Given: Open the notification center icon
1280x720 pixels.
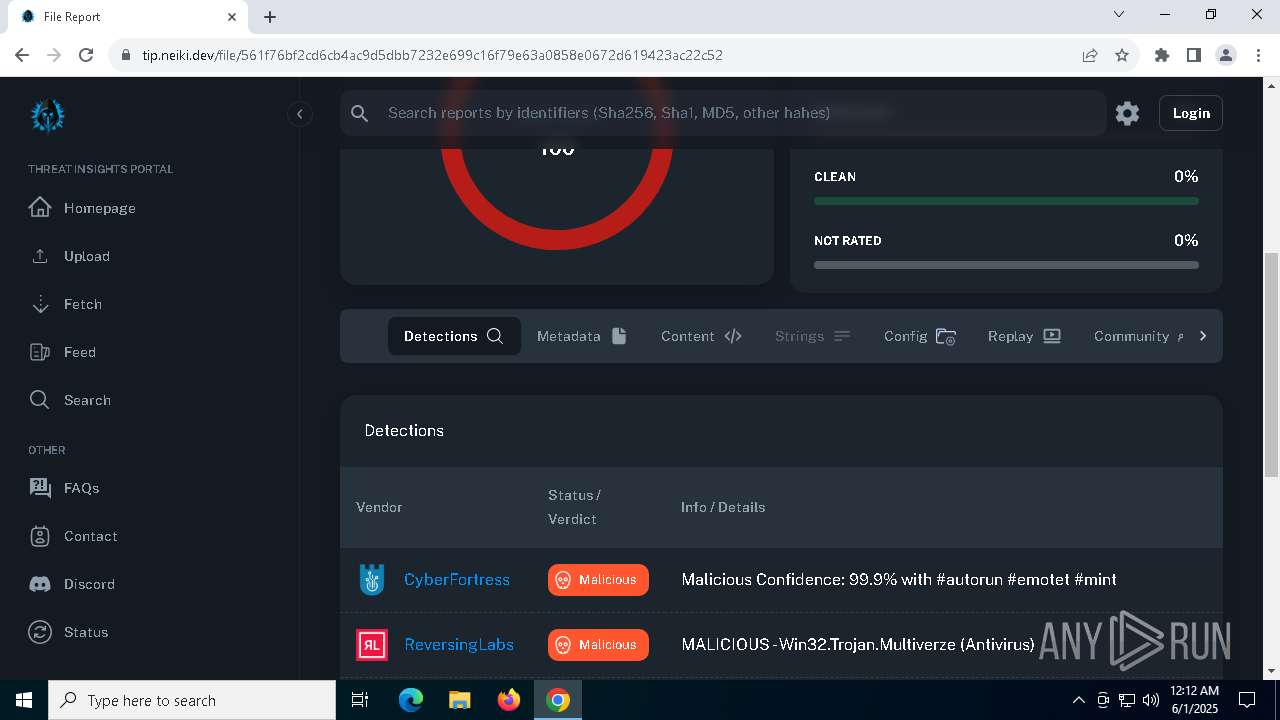Looking at the screenshot, I should coord(1247,700).
